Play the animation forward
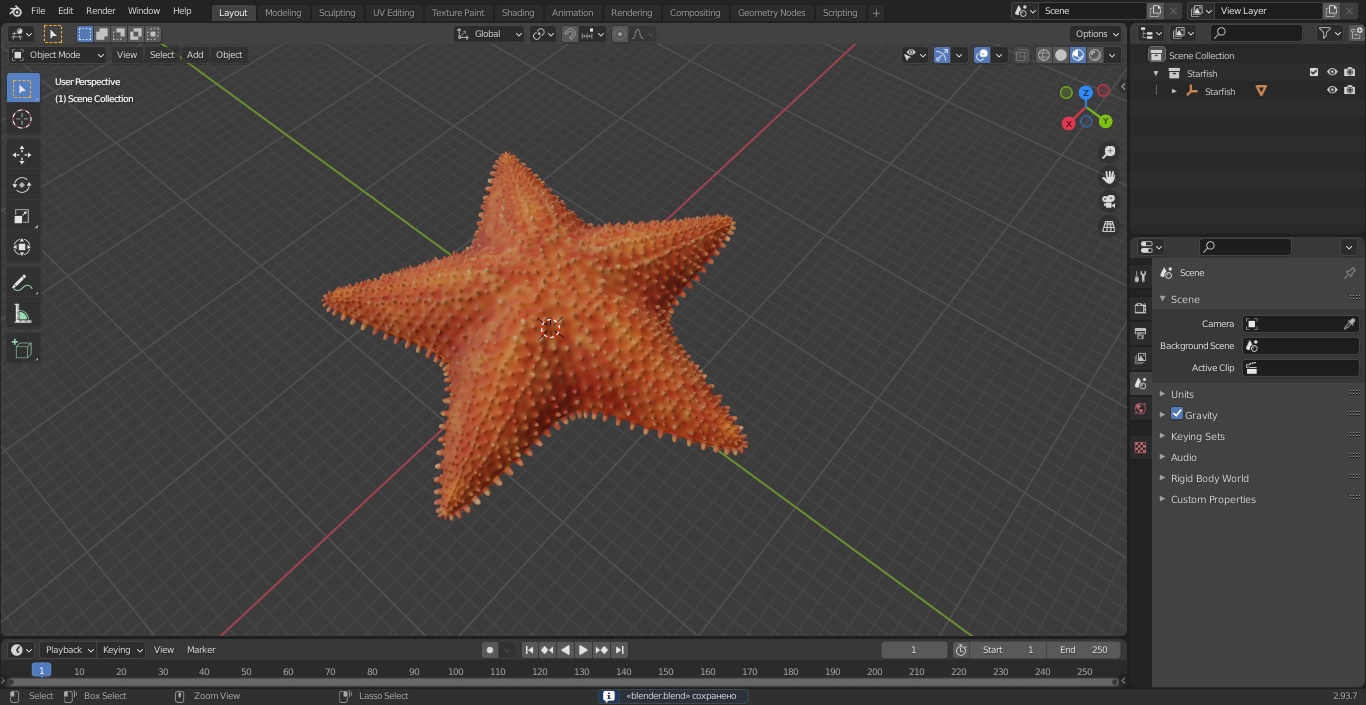1366x705 pixels. 583,650
